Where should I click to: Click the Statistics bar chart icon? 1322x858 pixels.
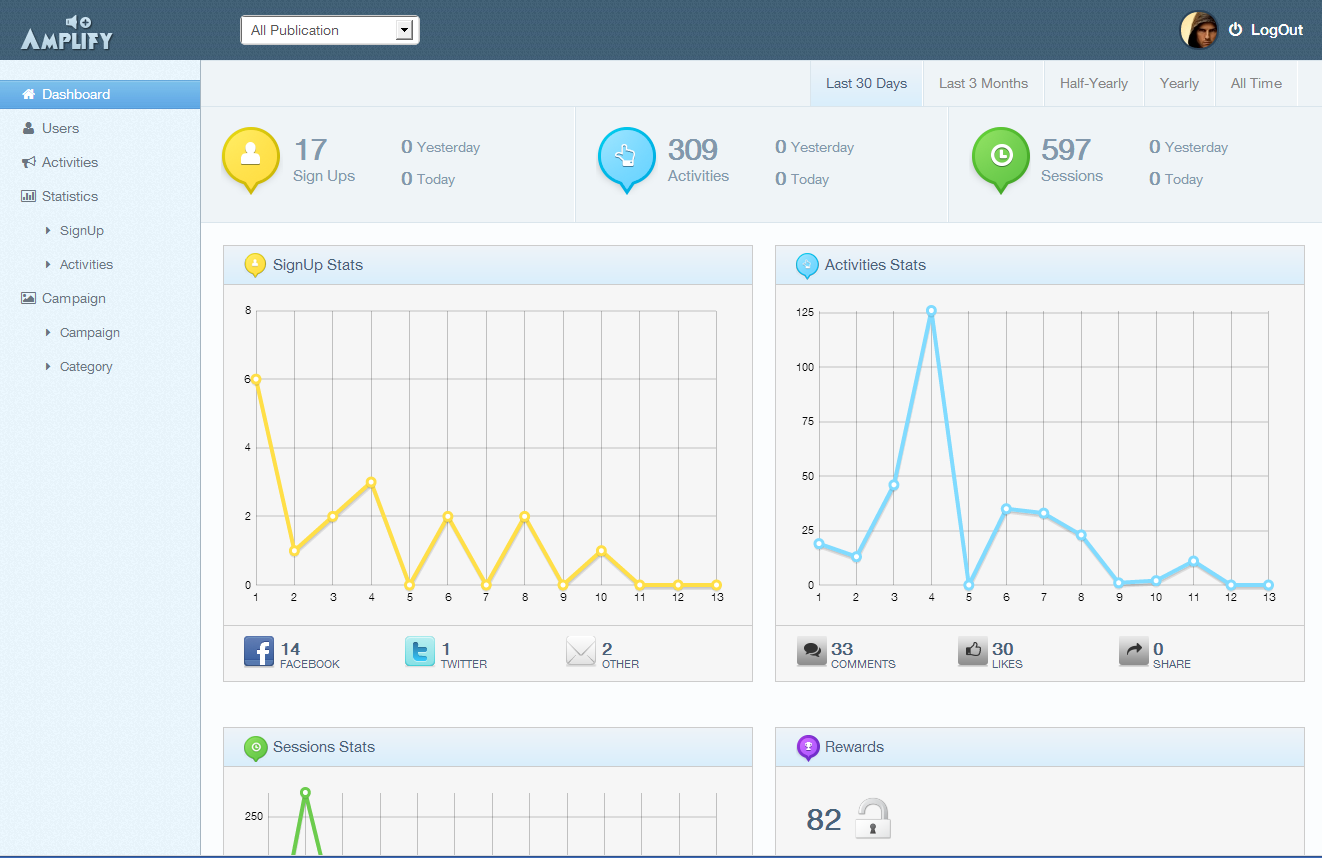pyautogui.click(x=29, y=196)
